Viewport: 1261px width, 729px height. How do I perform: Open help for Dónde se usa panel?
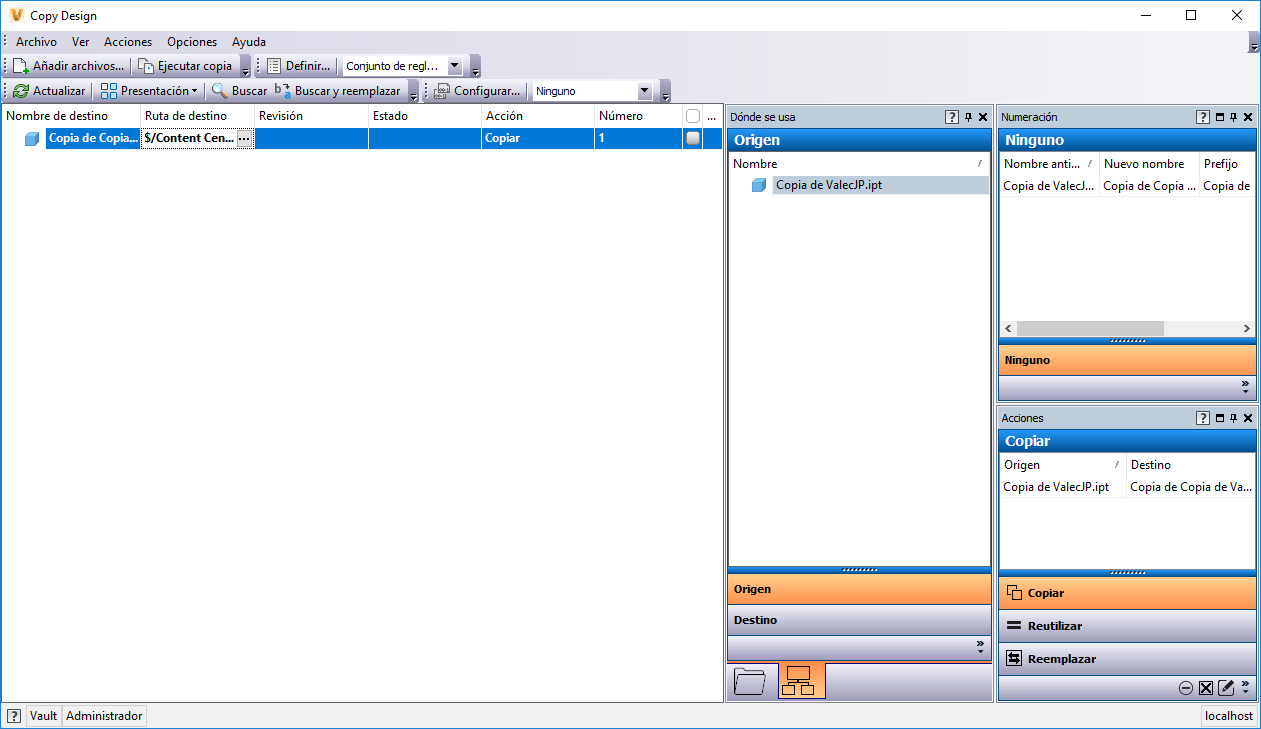point(952,117)
